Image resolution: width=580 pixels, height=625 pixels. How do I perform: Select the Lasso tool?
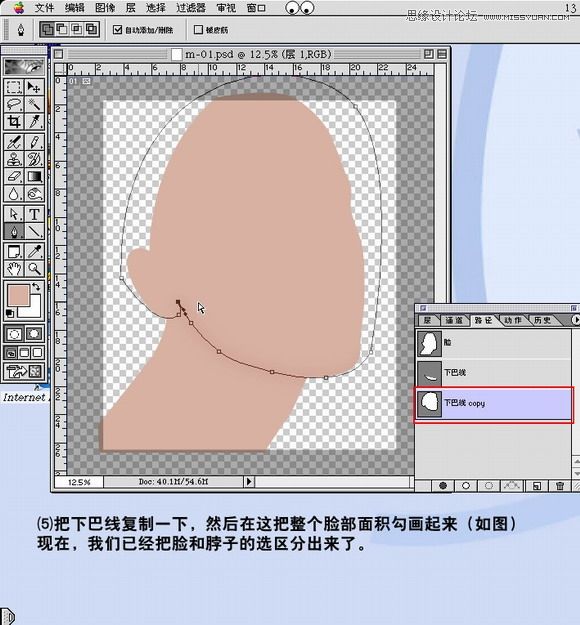pos(14,104)
